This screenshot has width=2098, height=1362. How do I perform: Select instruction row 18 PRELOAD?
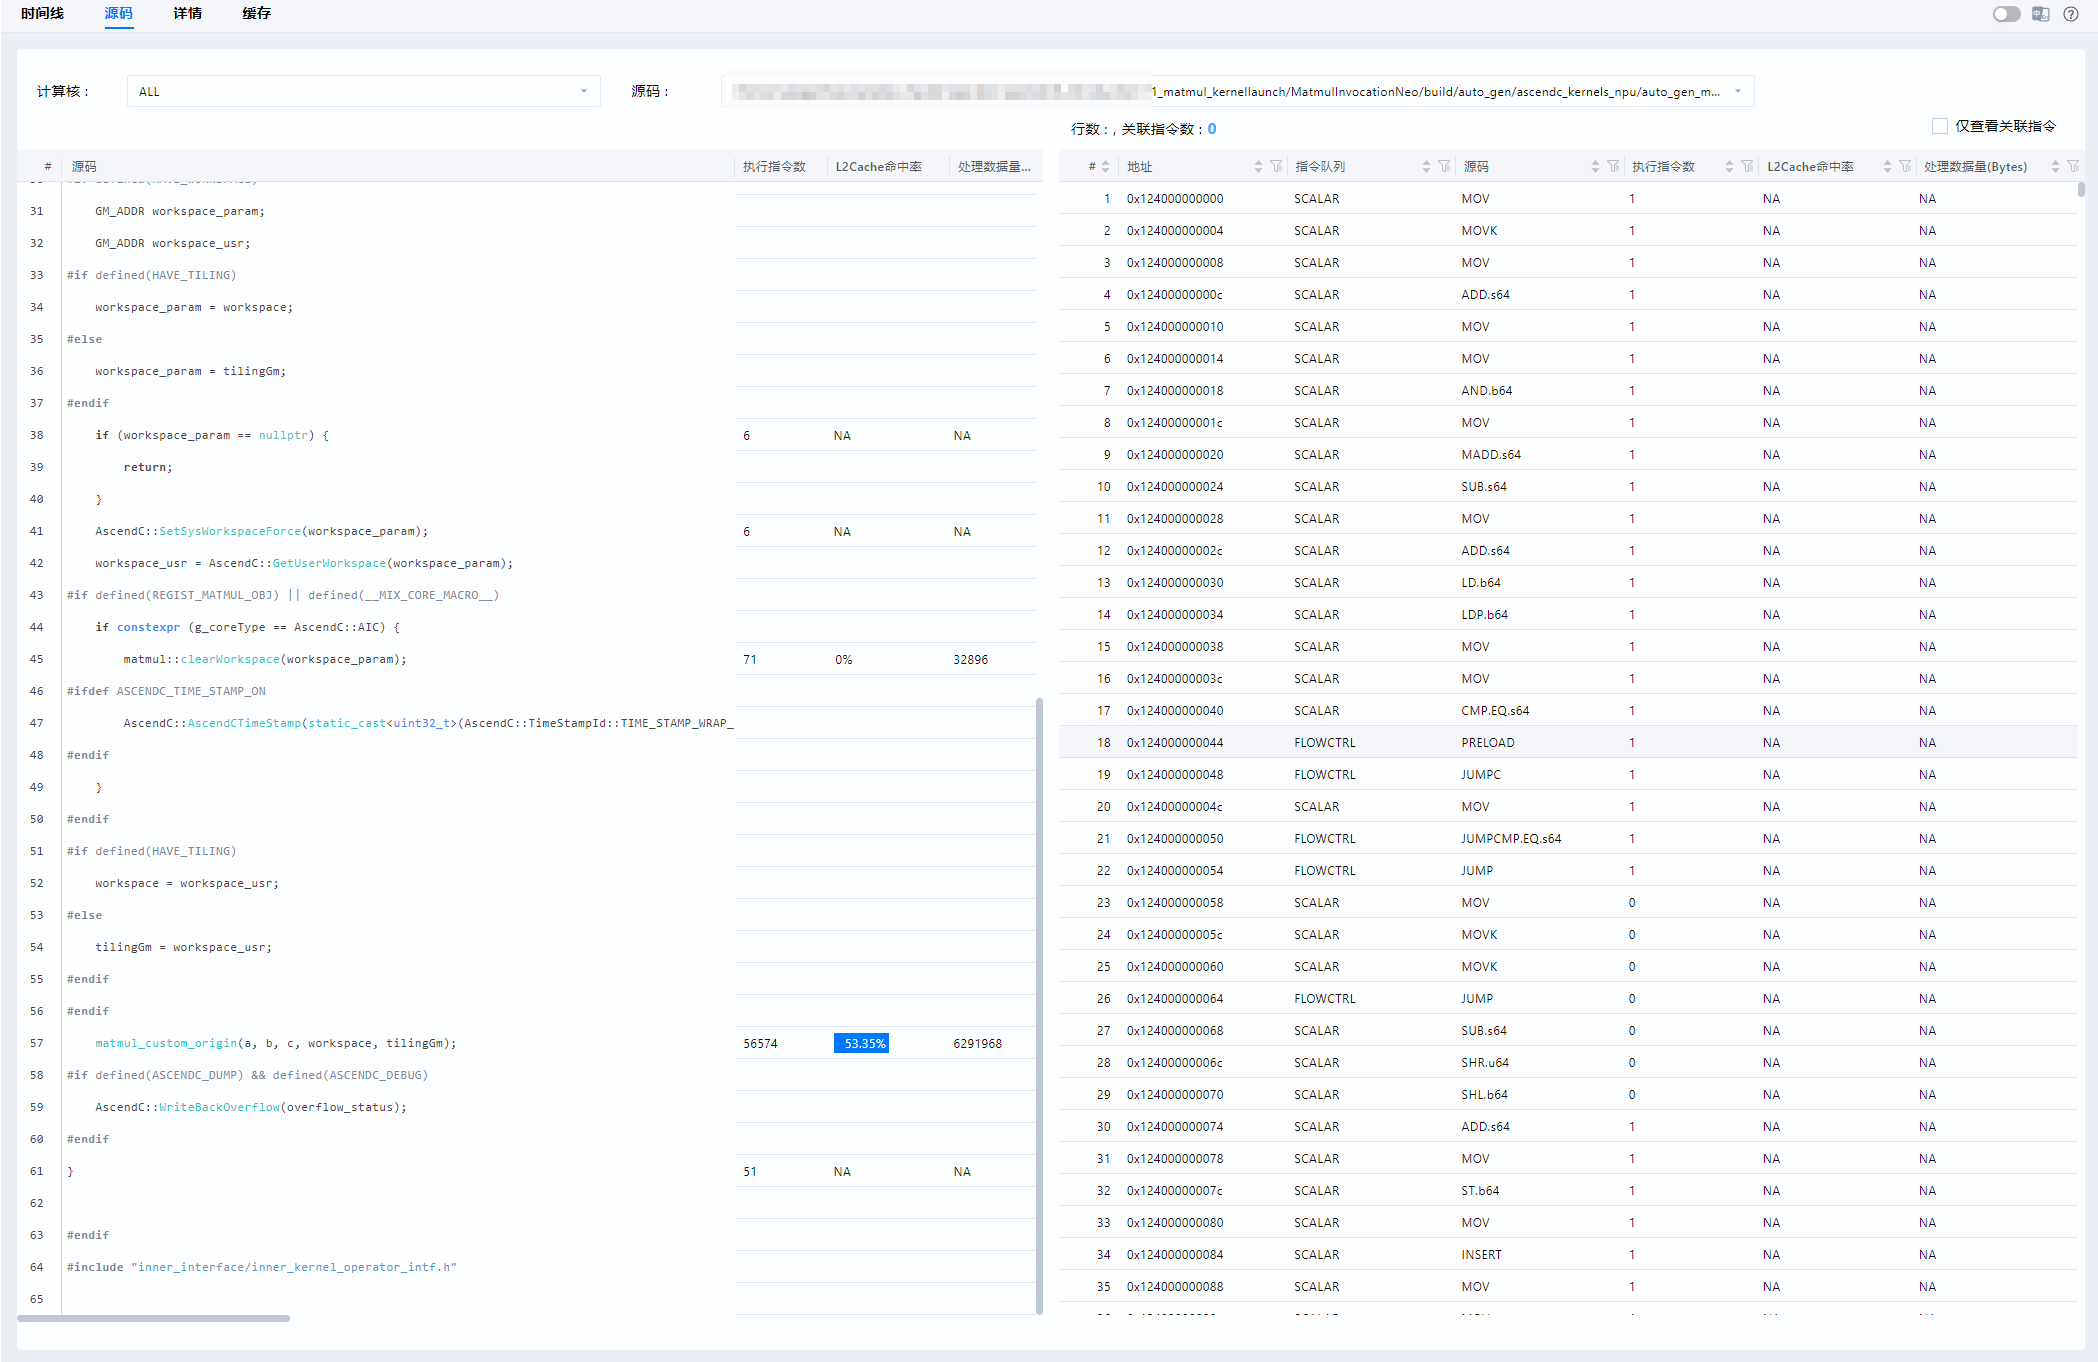click(x=1568, y=742)
